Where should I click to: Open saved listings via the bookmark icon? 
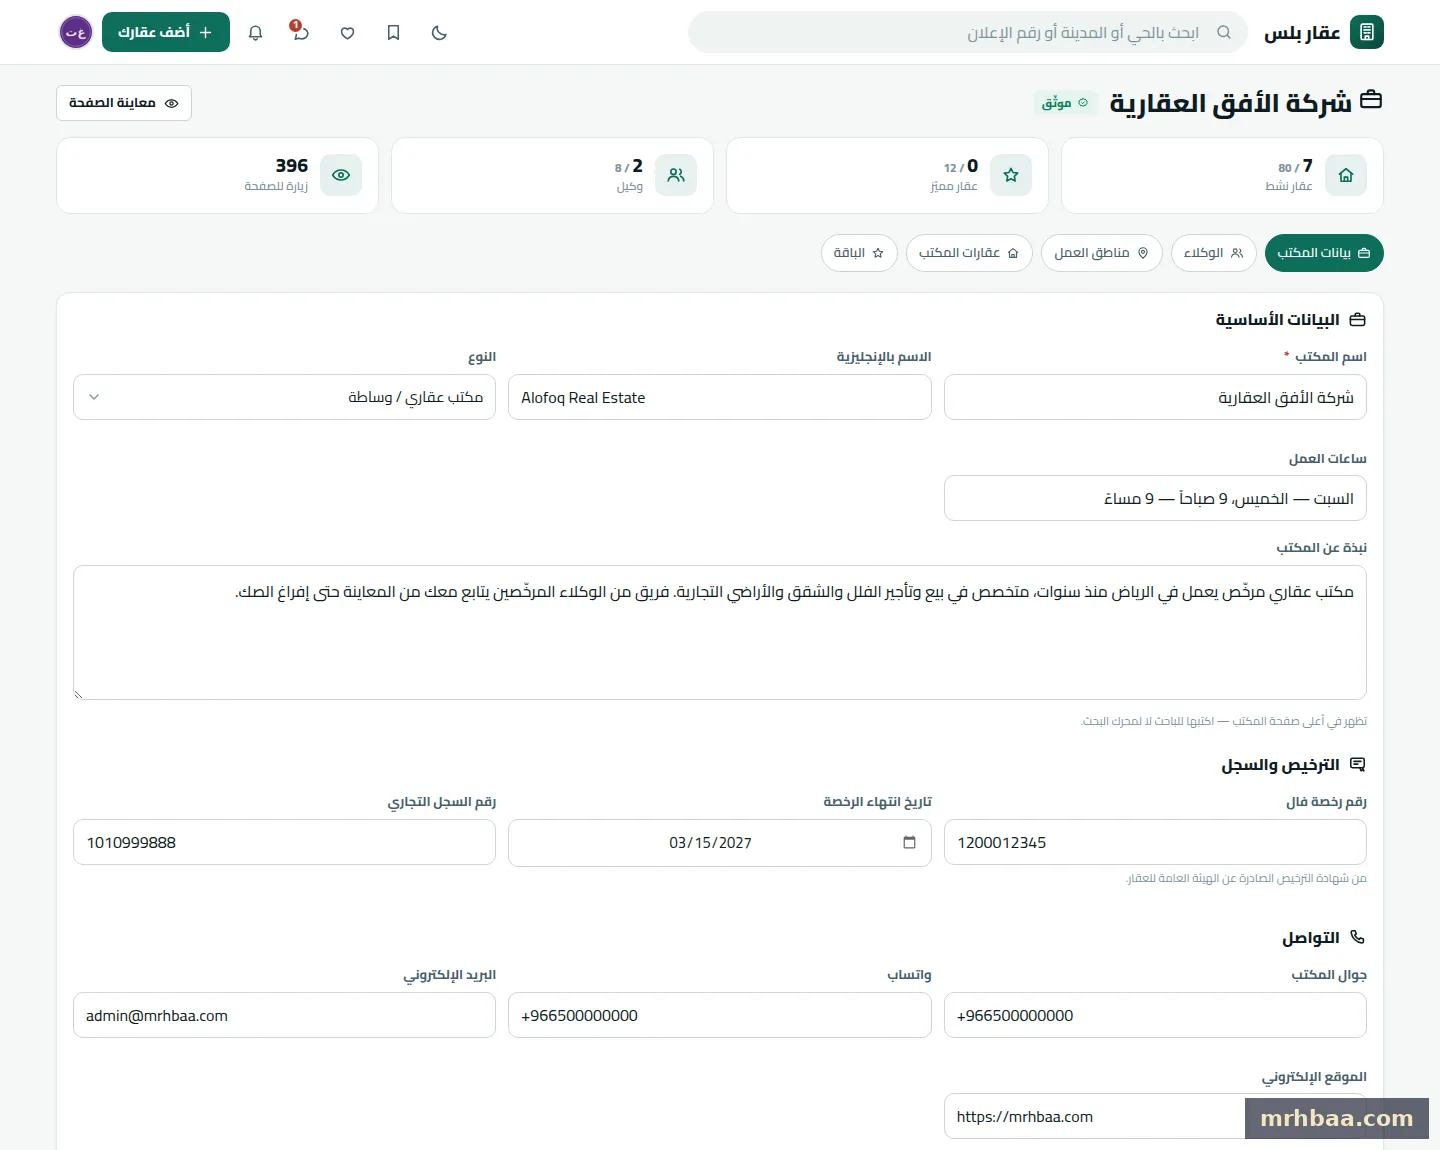point(393,33)
